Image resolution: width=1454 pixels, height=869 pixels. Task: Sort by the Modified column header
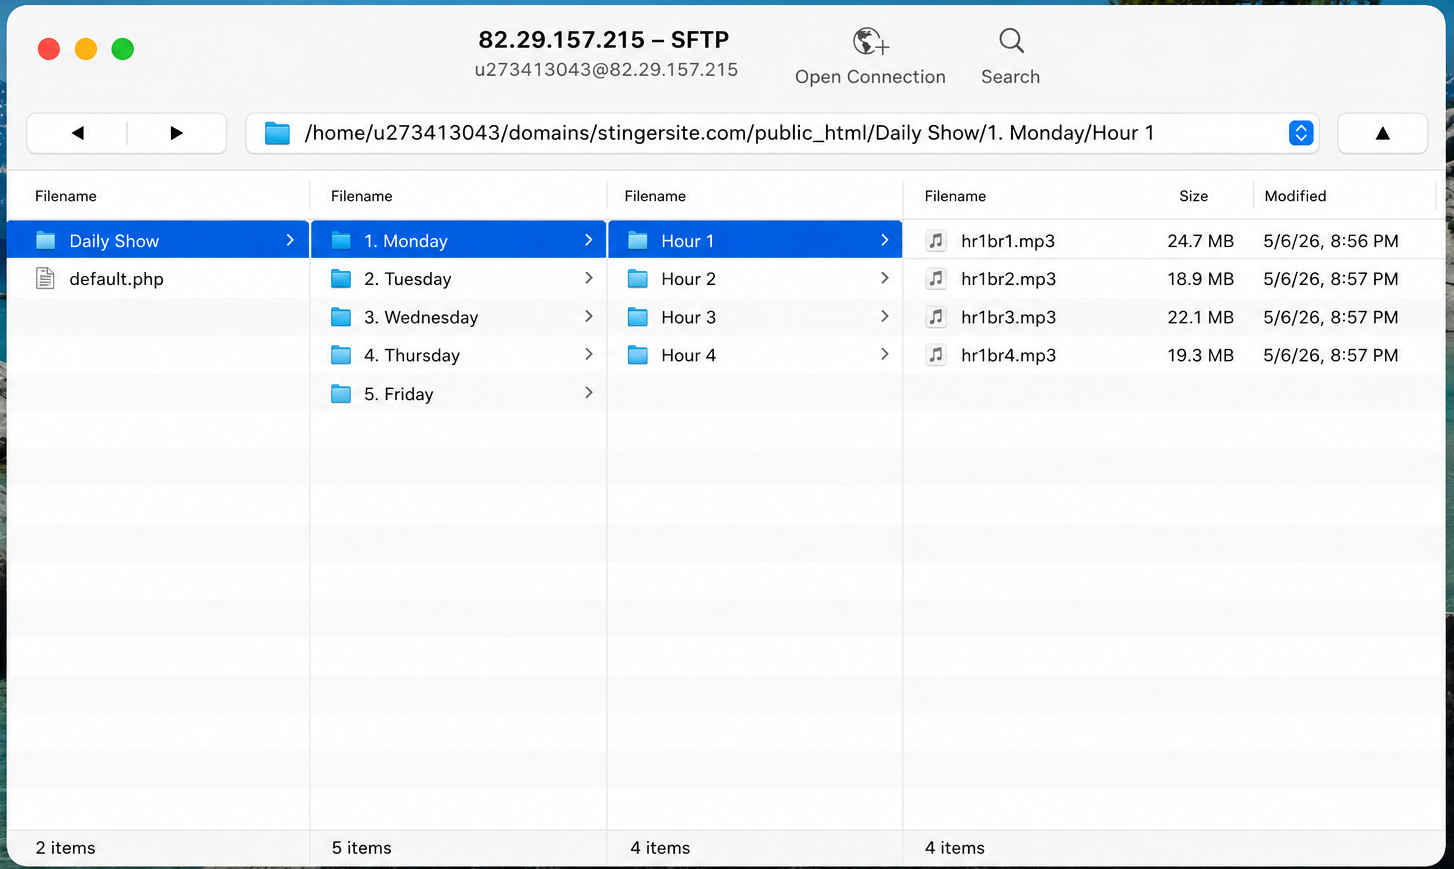[x=1295, y=196]
